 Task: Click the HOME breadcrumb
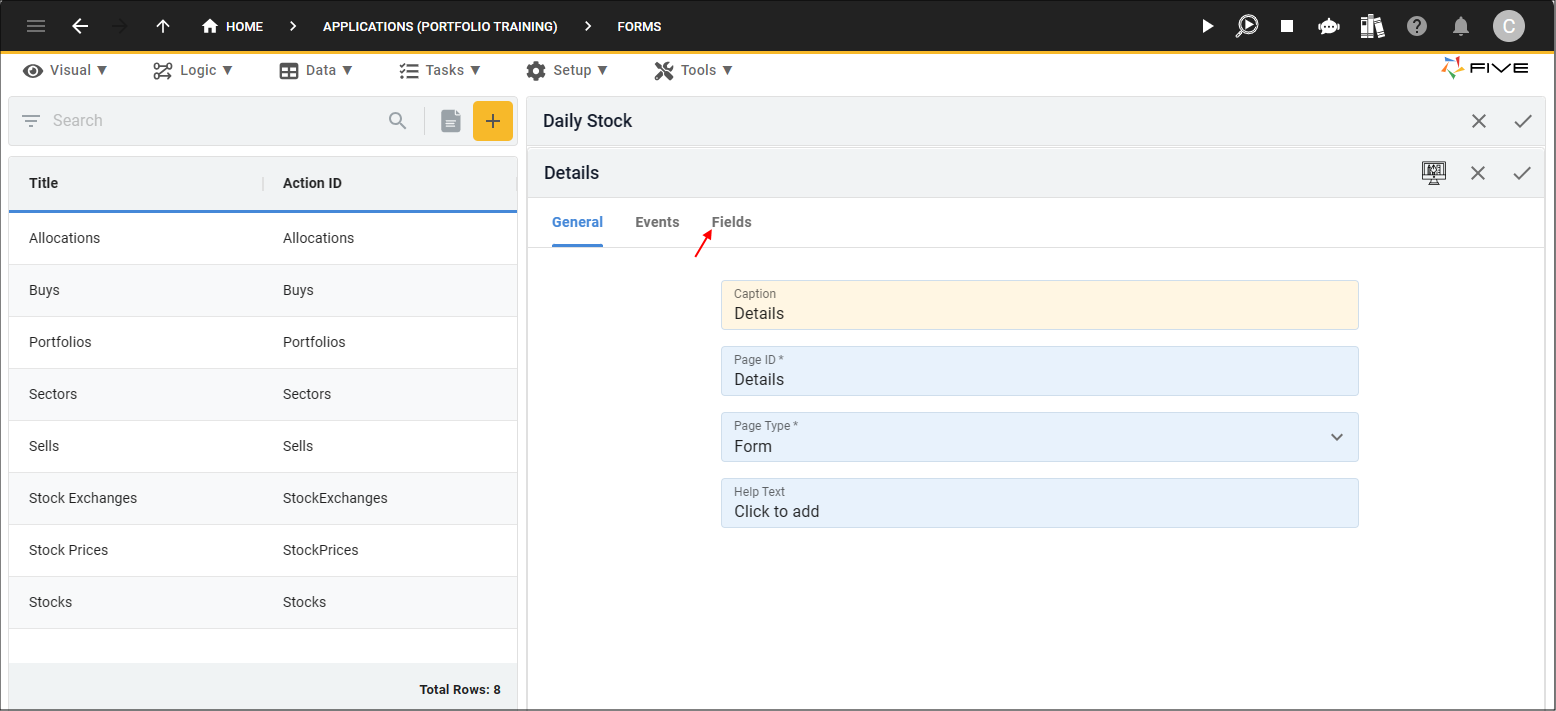point(233,26)
